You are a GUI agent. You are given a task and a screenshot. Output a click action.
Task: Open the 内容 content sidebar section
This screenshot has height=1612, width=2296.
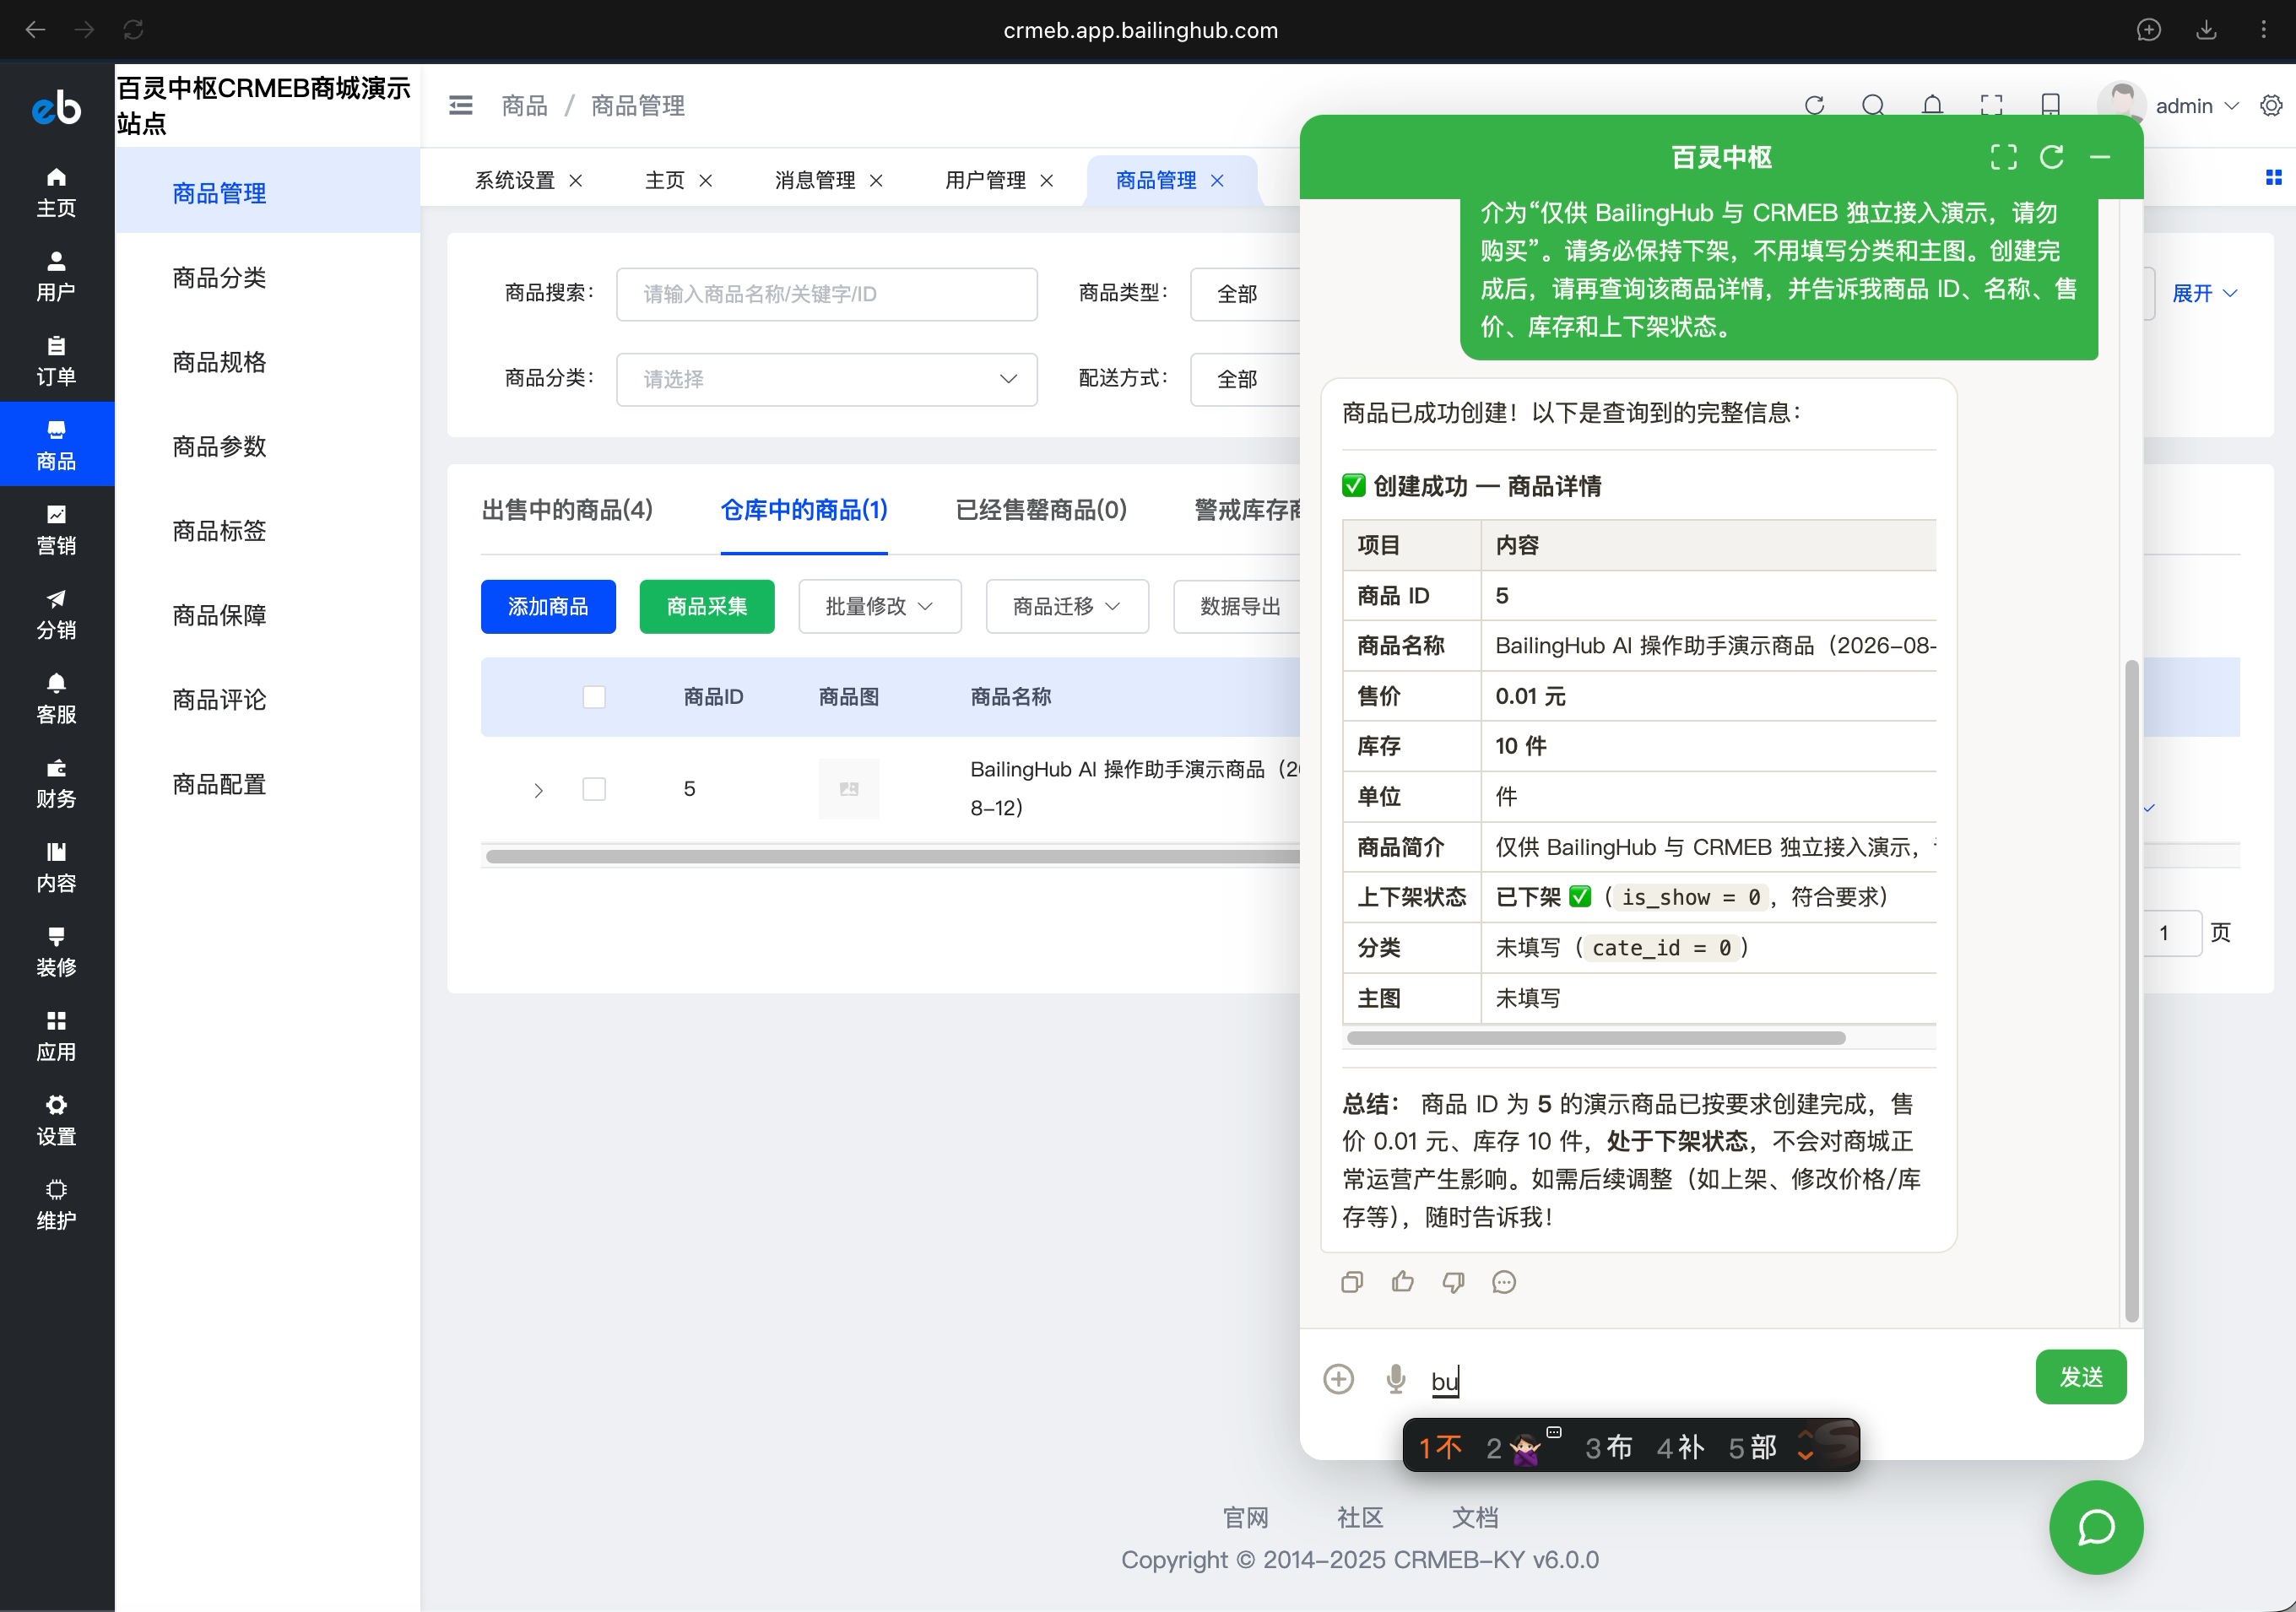coord(56,866)
